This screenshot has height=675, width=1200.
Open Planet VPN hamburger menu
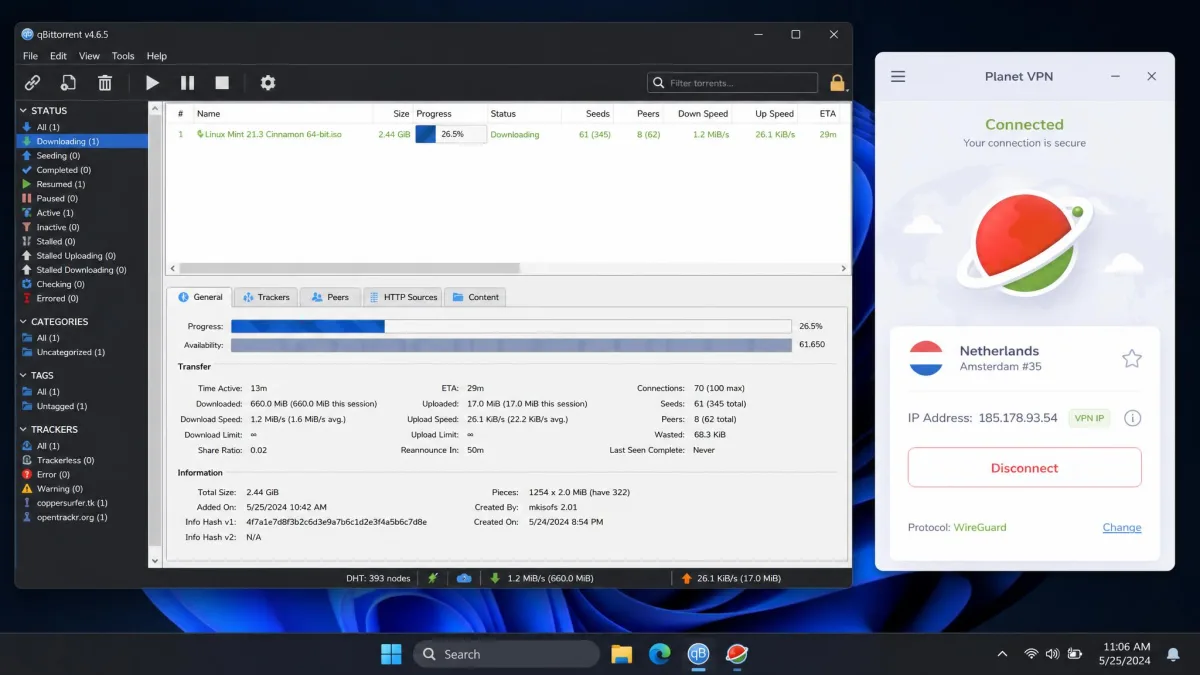(898, 76)
